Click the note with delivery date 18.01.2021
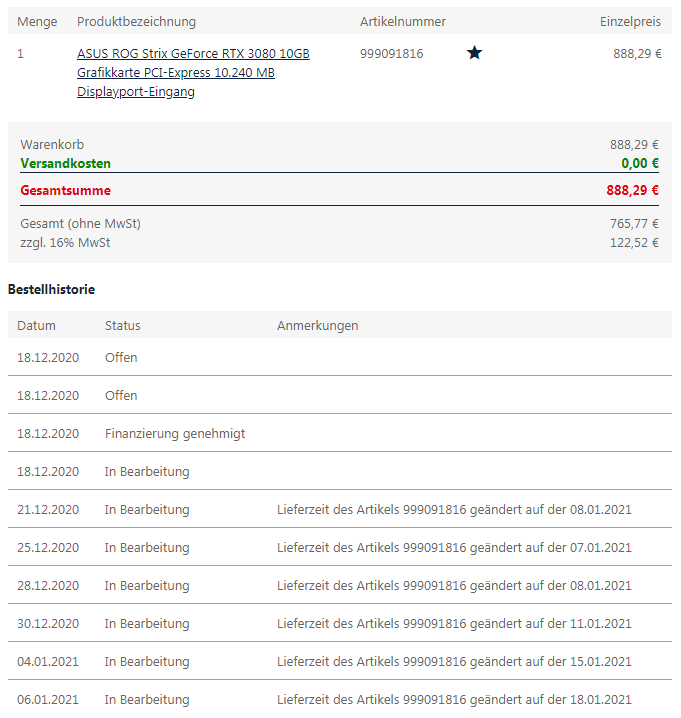This screenshot has width=681, height=718. 454,699
